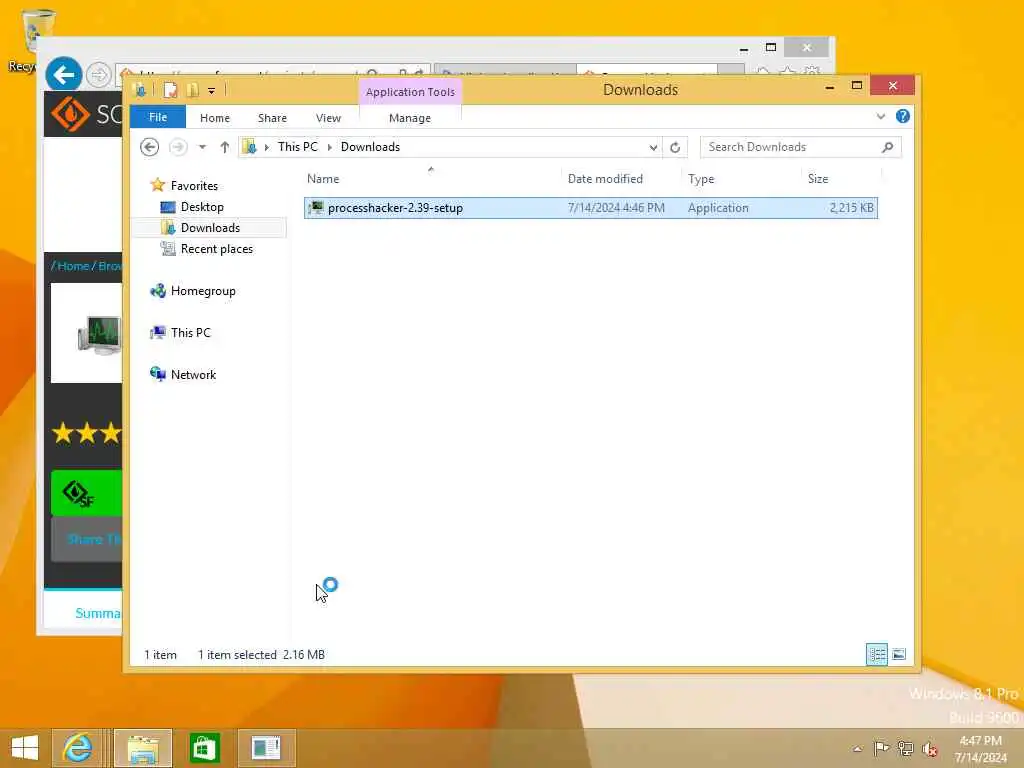
Task: Go back using Explorer's back arrow
Action: [150, 147]
